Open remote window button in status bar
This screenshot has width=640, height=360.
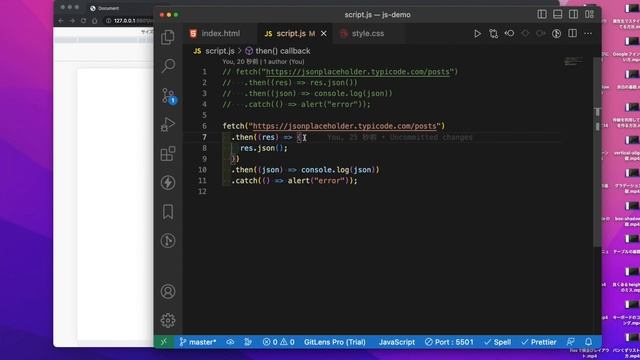click(164, 342)
